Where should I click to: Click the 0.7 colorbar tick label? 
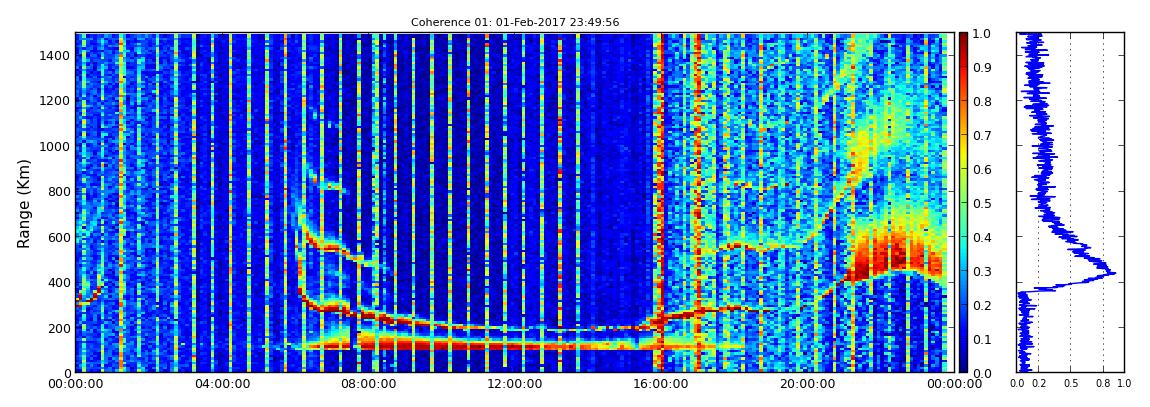981,136
